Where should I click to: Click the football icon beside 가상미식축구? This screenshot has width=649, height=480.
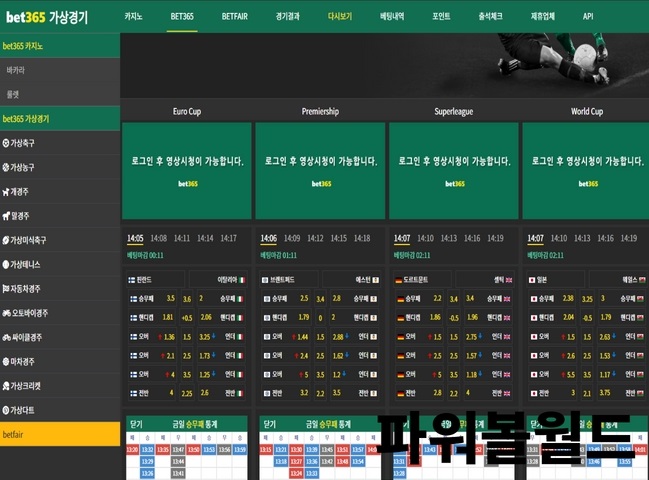6,240
